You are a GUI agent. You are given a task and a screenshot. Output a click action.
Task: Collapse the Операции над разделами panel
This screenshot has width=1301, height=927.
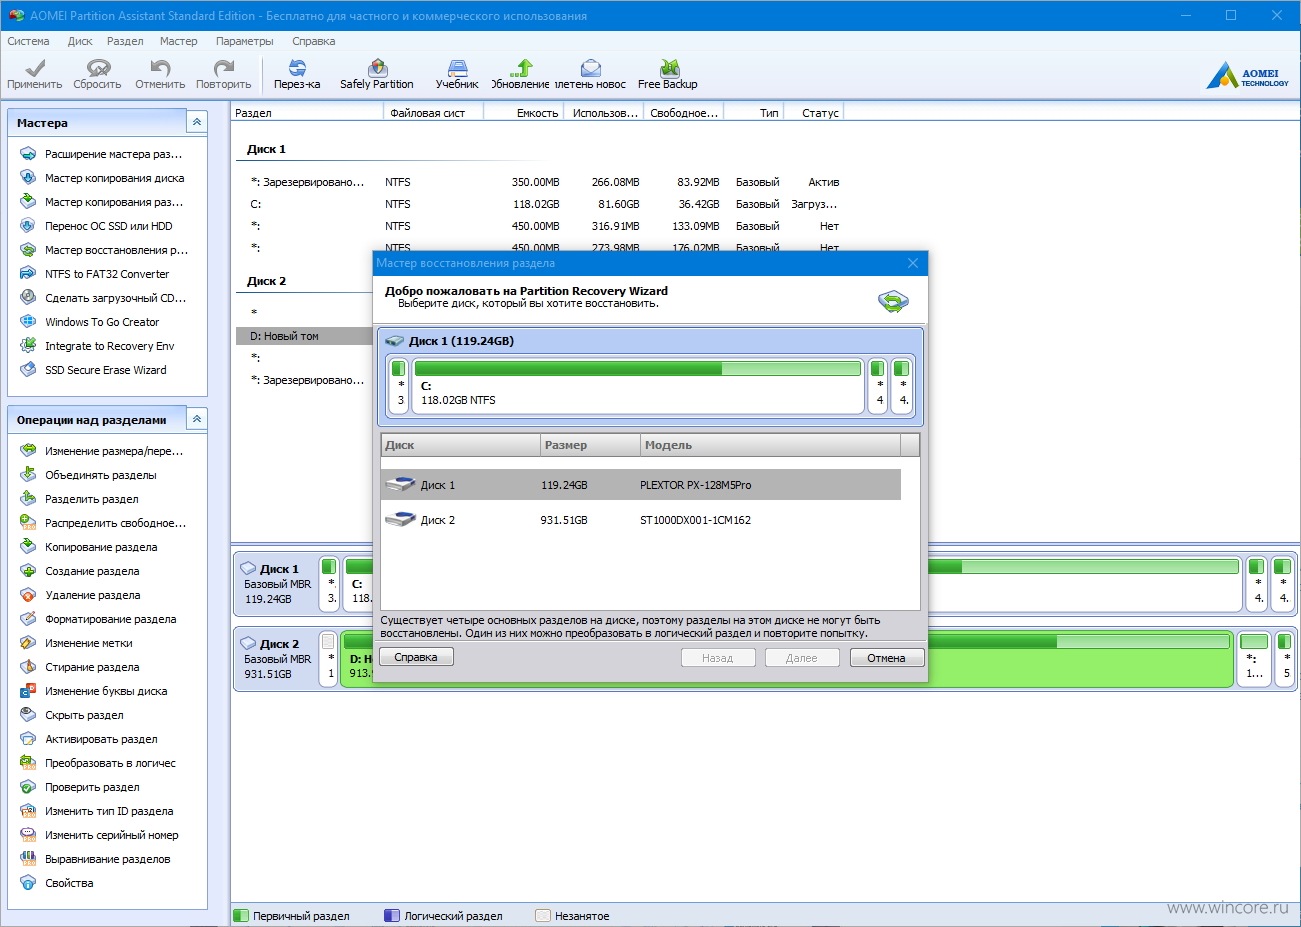pos(197,419)
